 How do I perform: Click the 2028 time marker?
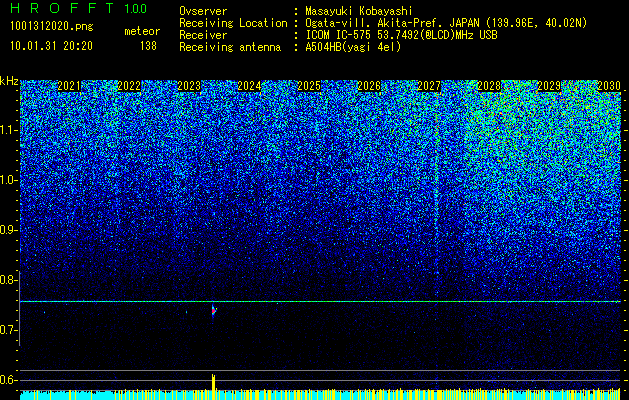tap(489, 86)
